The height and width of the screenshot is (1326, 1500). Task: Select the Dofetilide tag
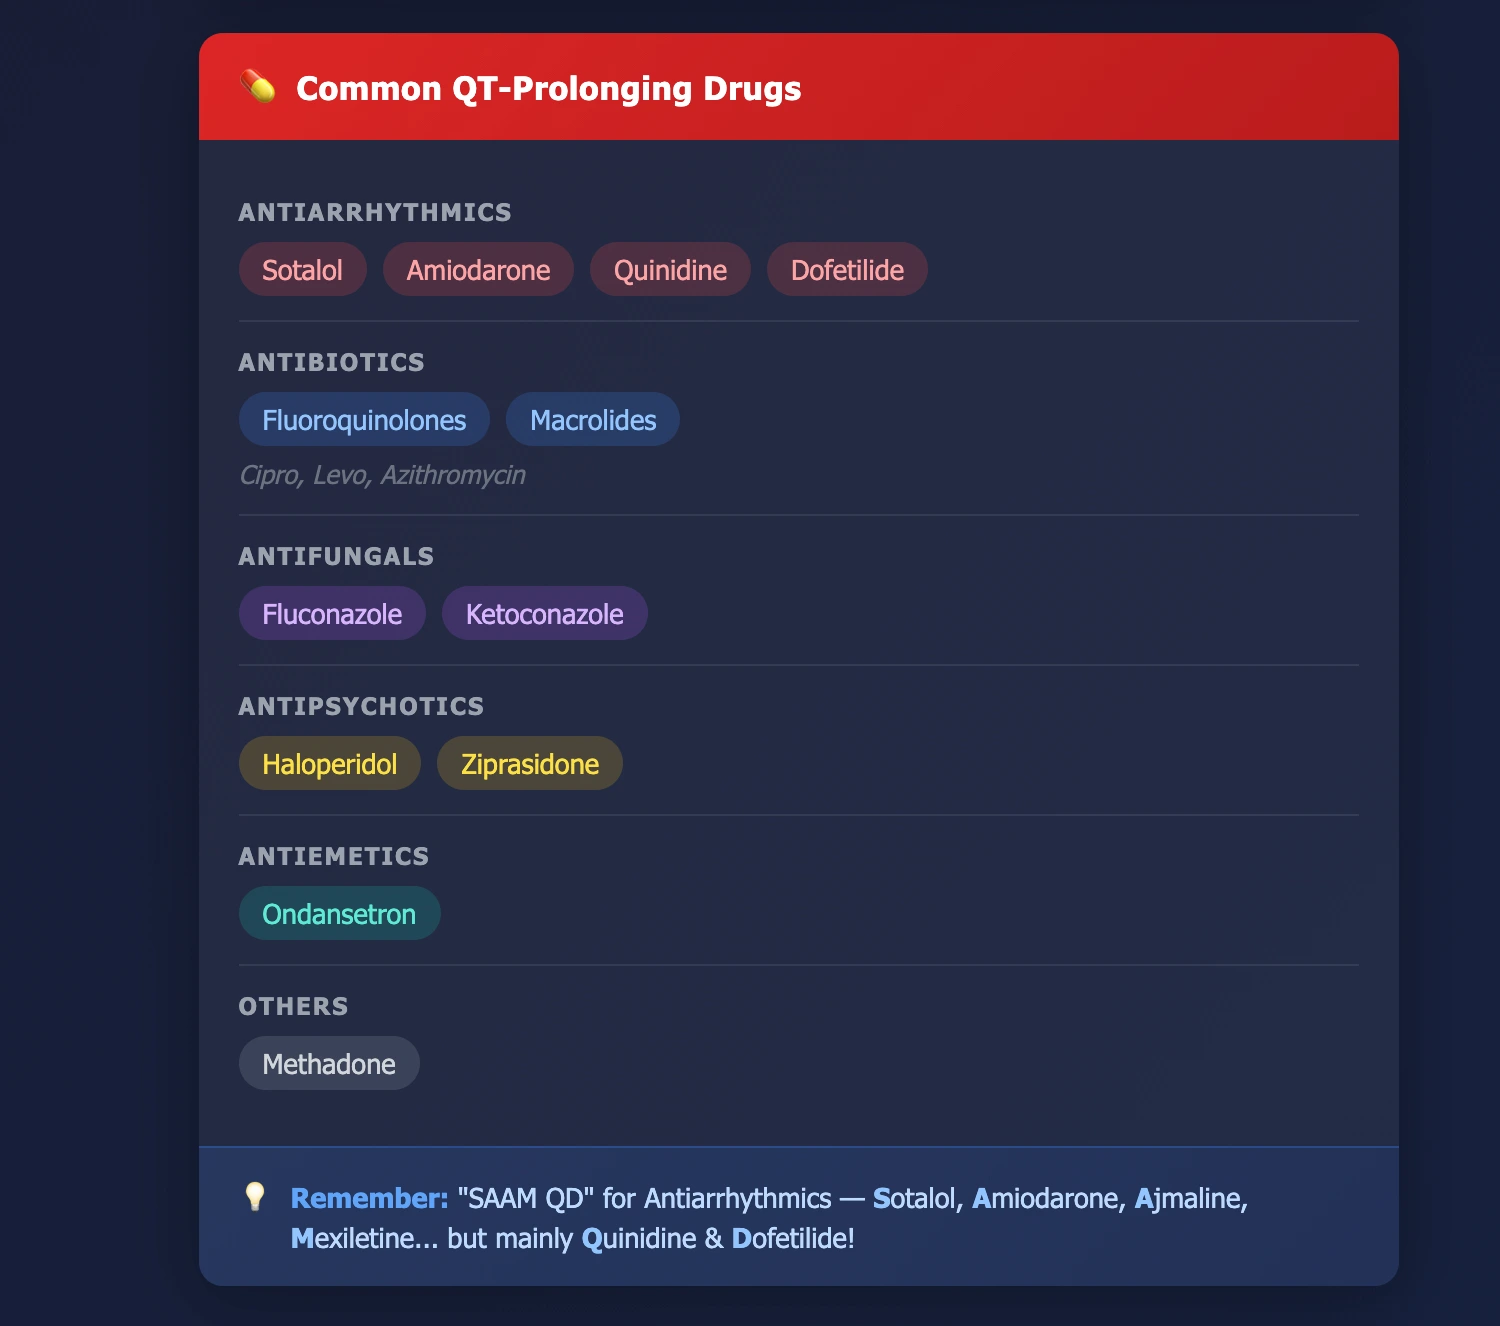(847, 270)
